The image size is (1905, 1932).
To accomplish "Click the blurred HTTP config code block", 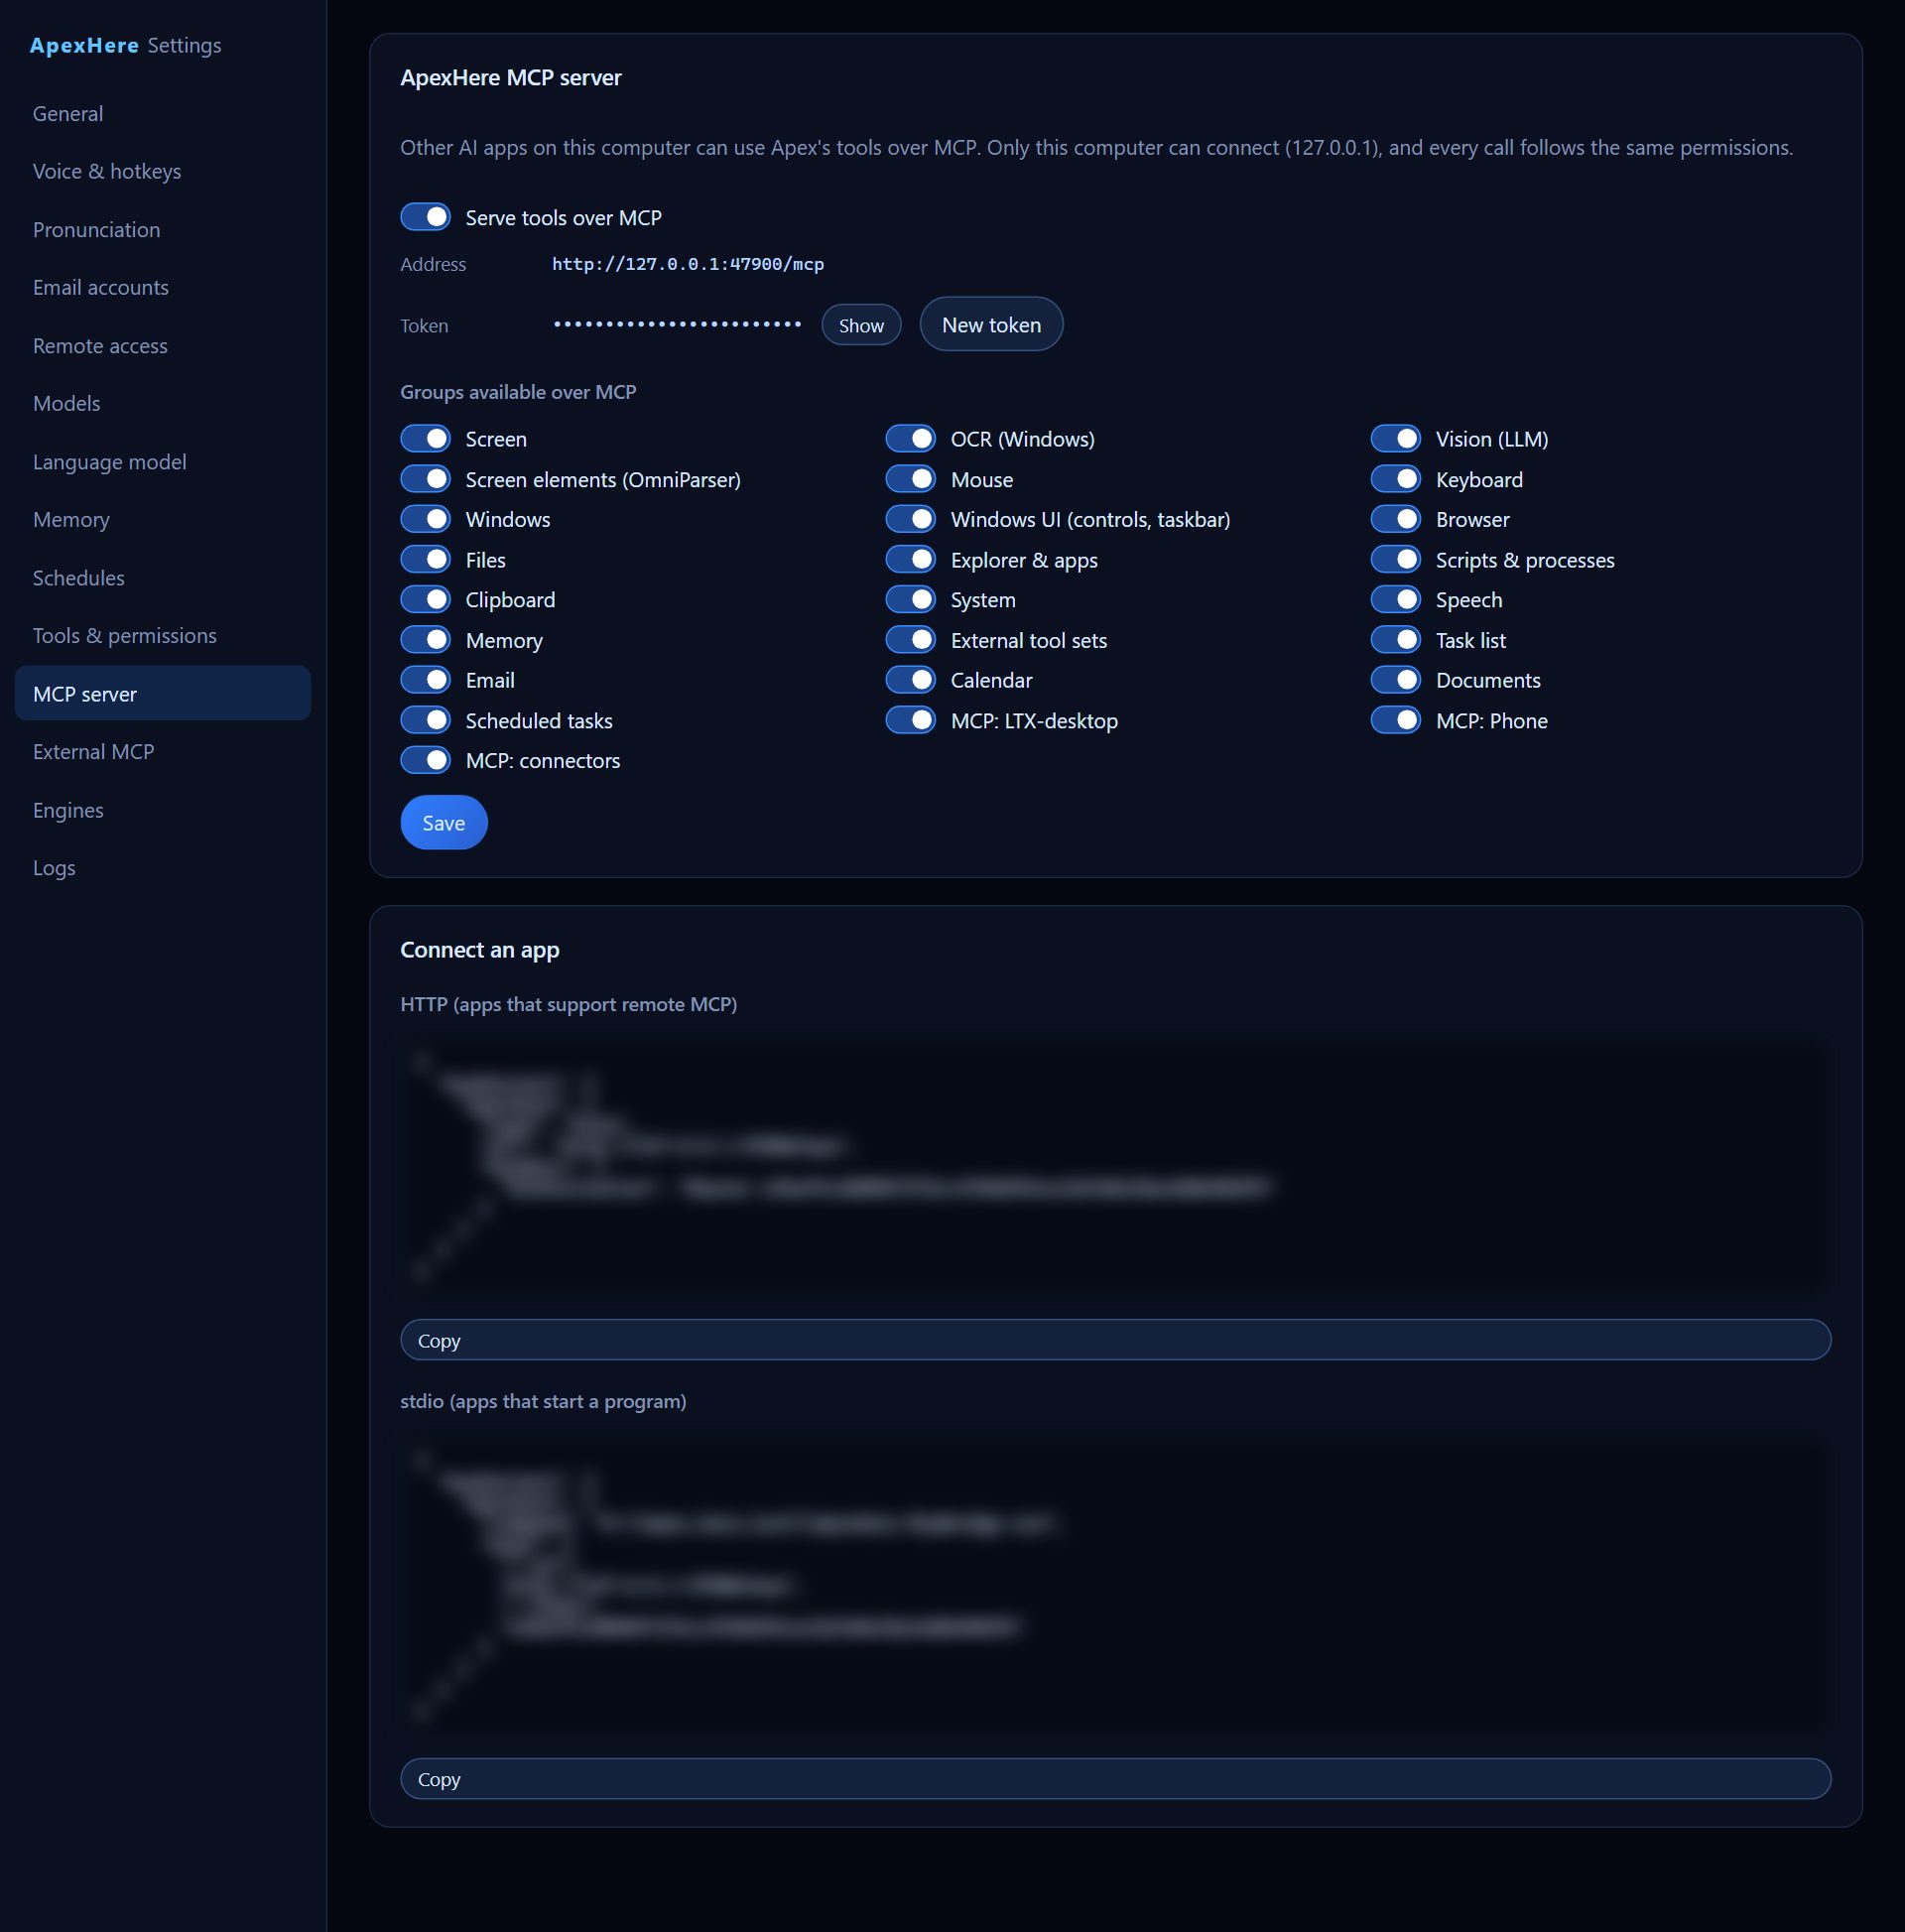I will point(1115,1166).
